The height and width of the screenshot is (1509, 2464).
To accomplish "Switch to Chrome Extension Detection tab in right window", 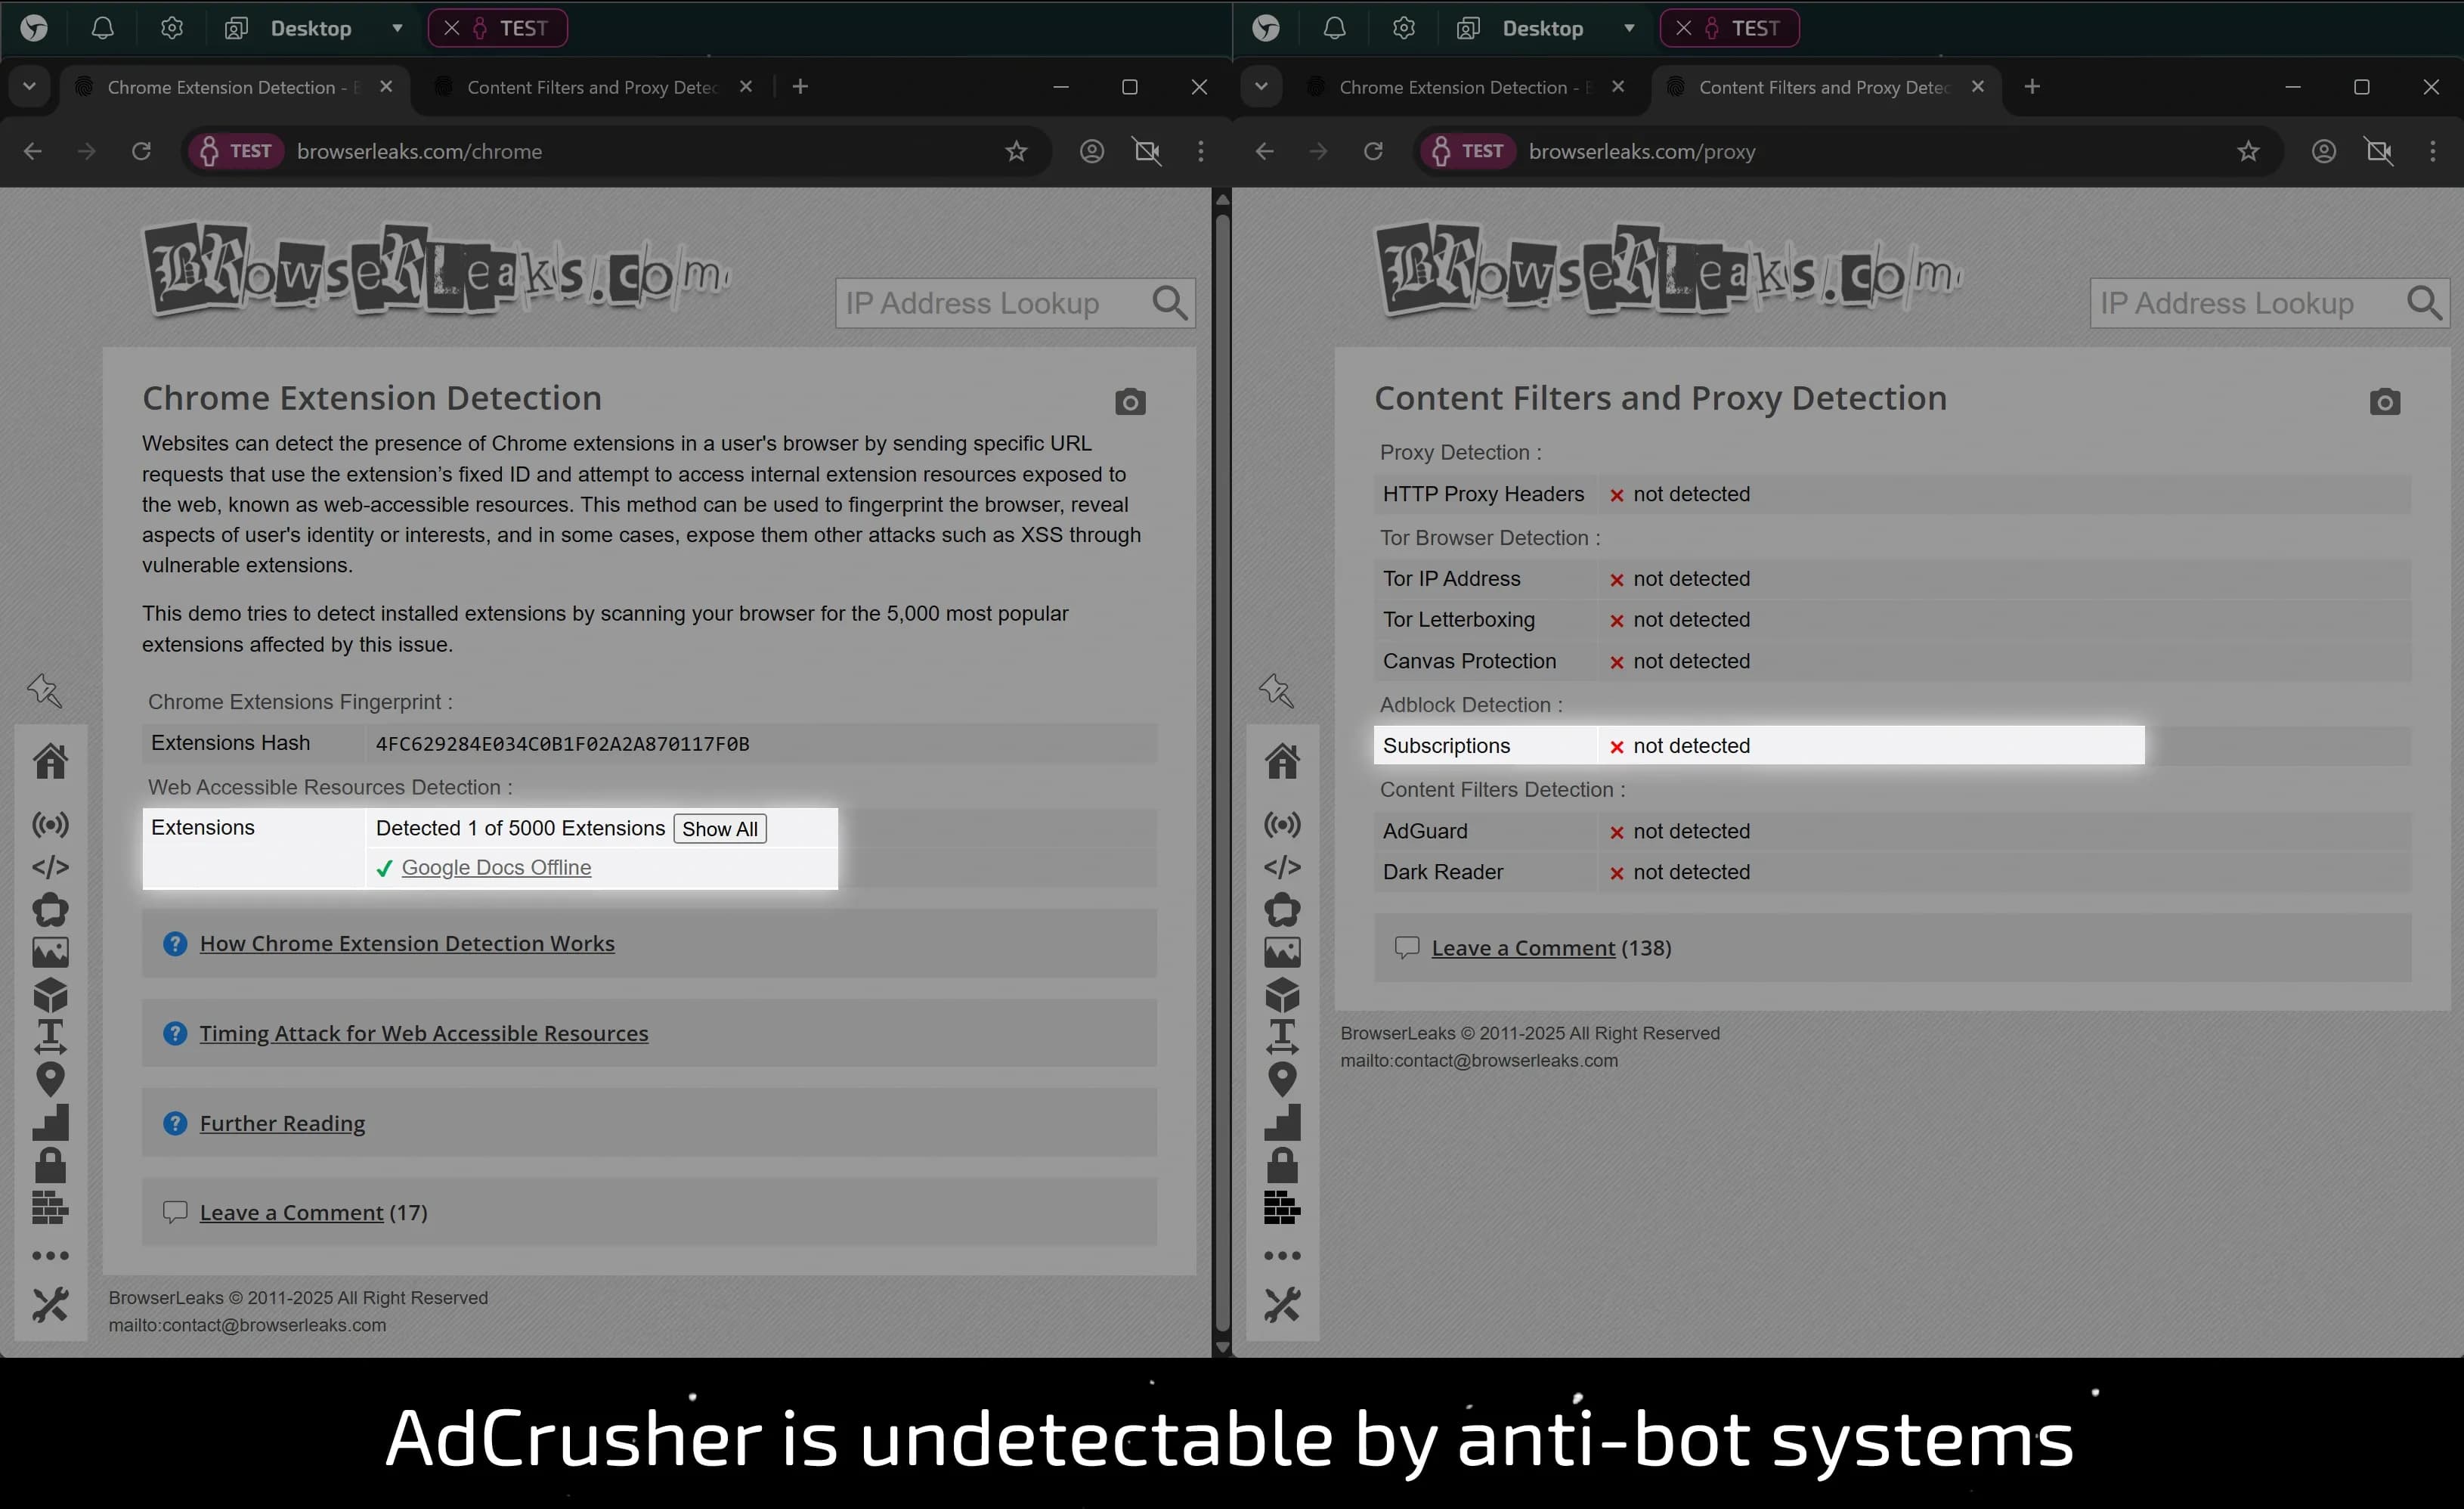I will 1452,87.
